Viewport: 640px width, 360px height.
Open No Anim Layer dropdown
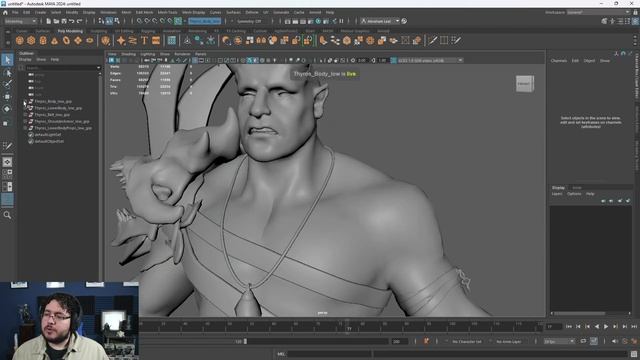click(x=509, y=341)
